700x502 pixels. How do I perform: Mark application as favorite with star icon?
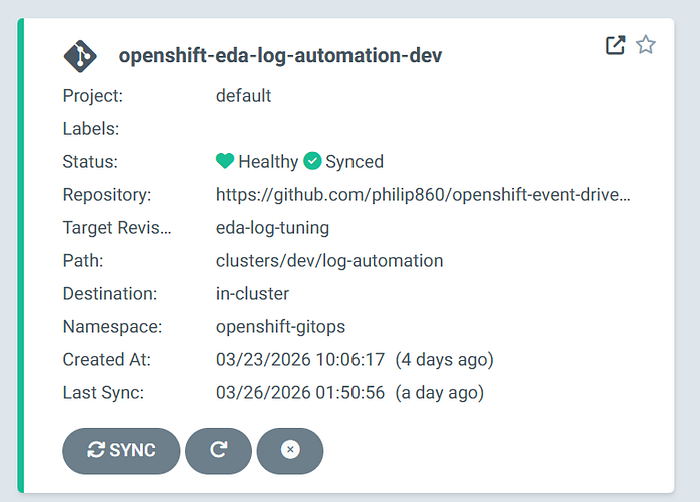(x=646, y=45)
